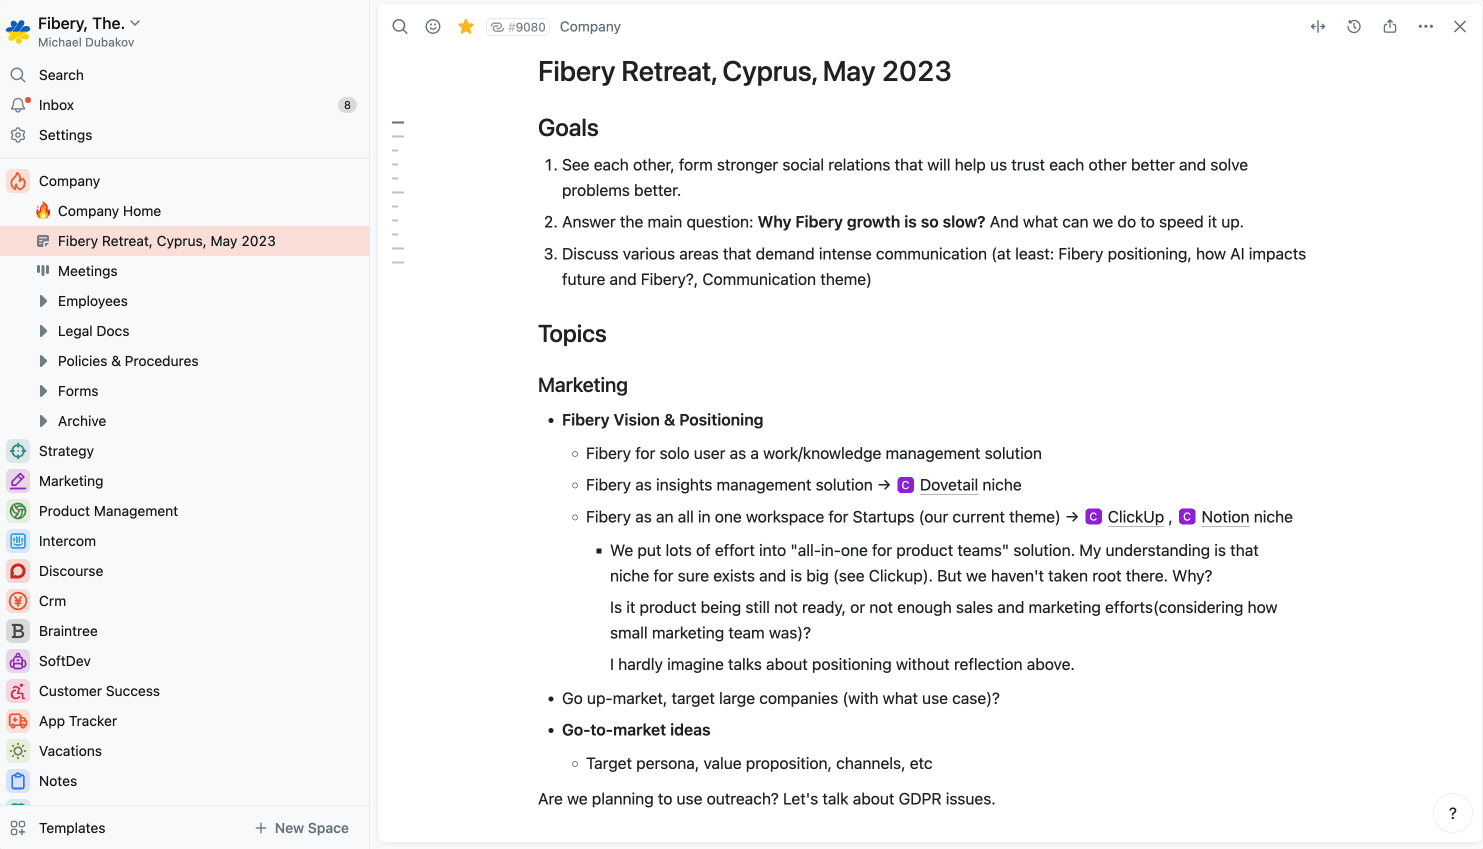This screenshot has width=1483, height=849.
Task: Open the more options menu with three dots
Action: pyautogui.click(x=1426, y=26)
